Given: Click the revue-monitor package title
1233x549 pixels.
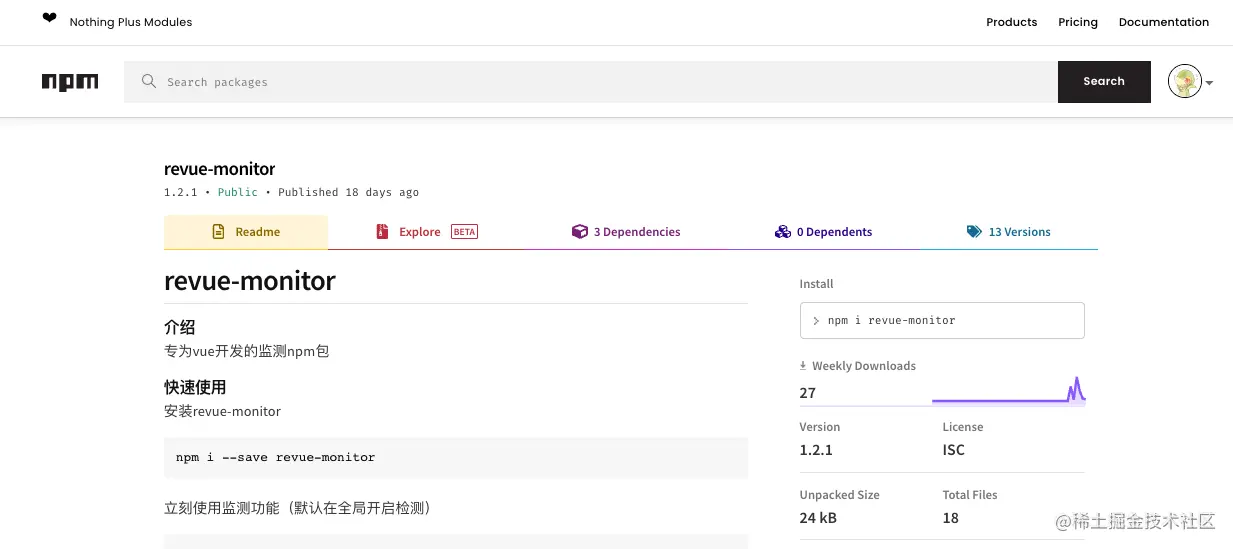Looking at the screenshot, I should [219, 169].
